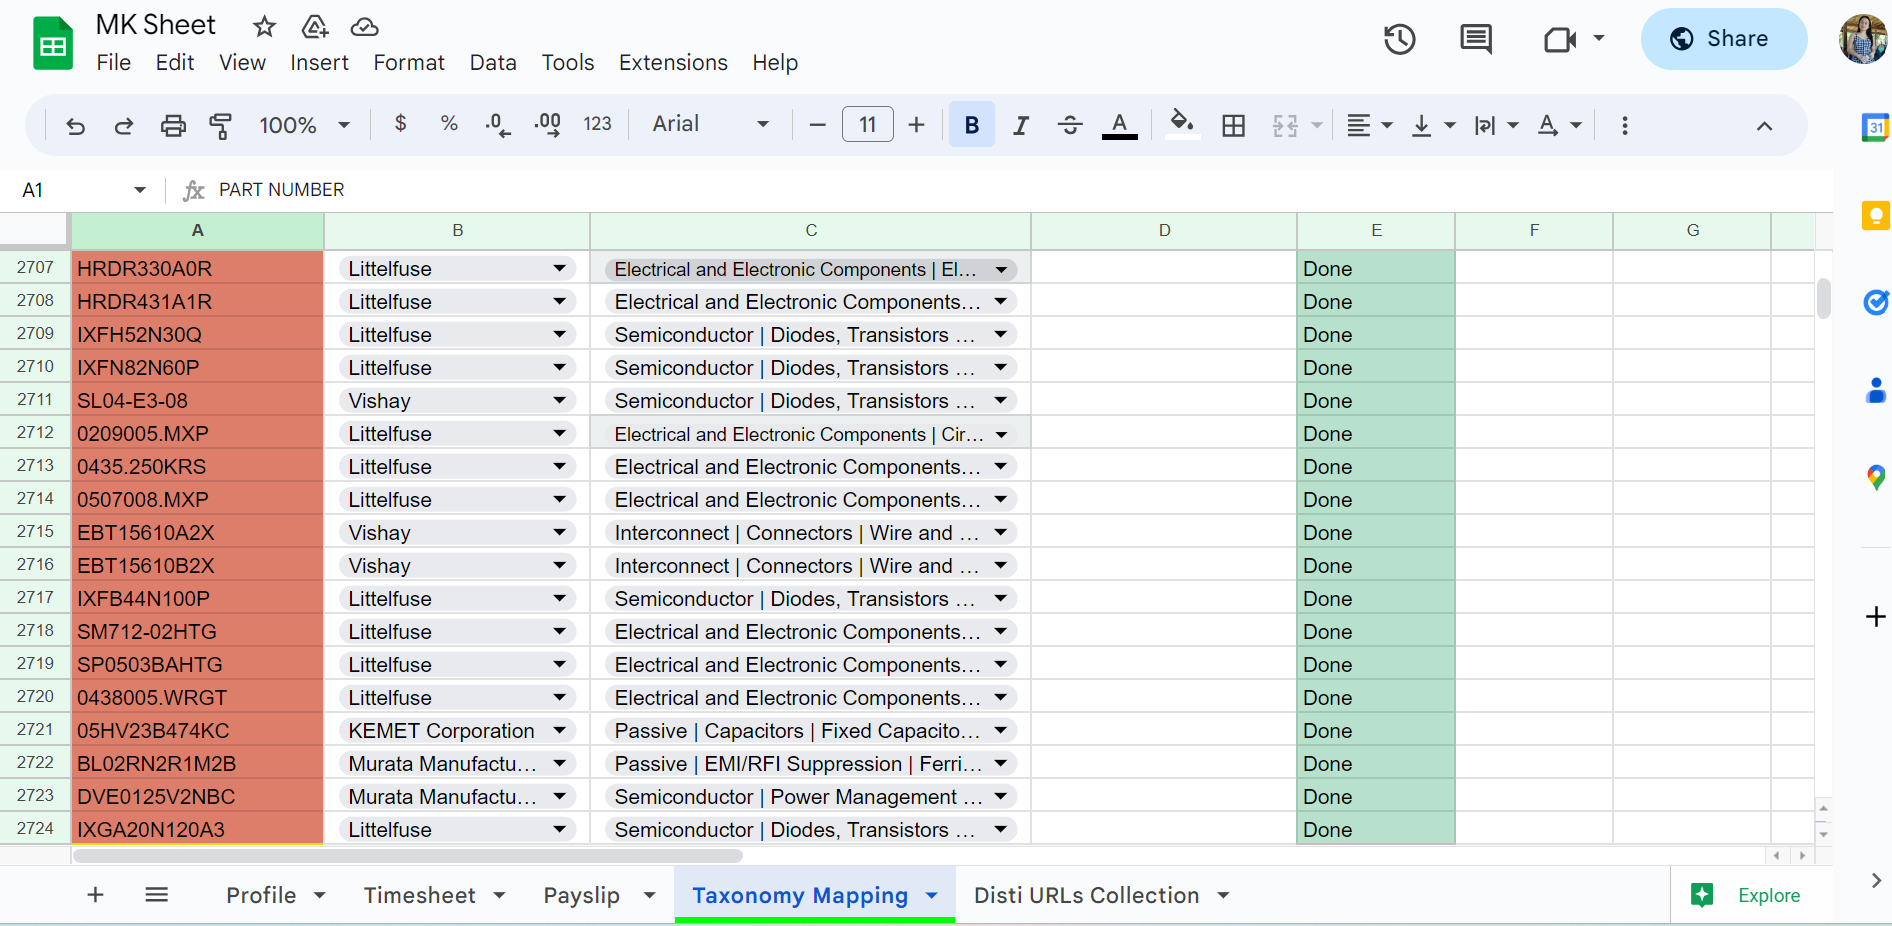This screenshot has width=1892, height=926.
Task: Open Google Calendar in side panel
Action: click(1875, 127)
